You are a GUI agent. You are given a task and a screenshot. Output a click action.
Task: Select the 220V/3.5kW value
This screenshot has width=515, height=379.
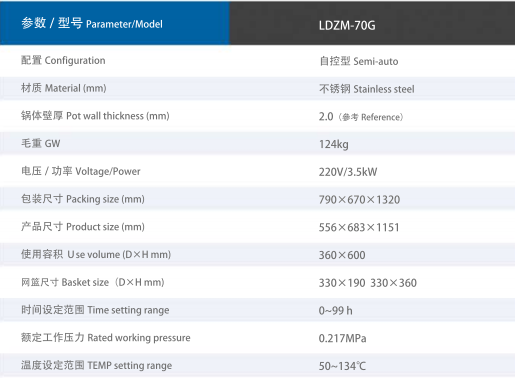pyautogui.click(x=348, y=172)
